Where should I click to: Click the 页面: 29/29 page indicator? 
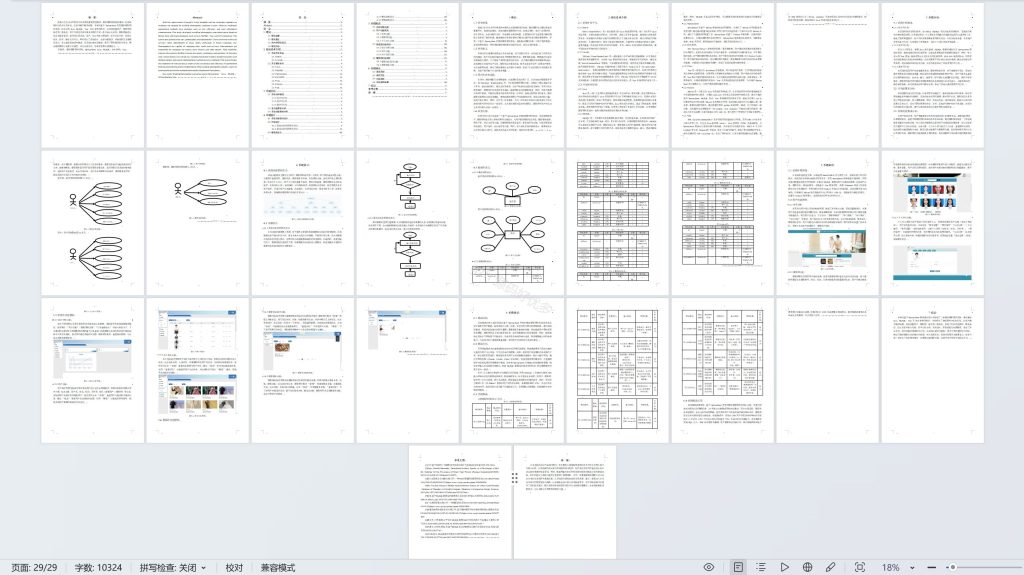click(x=34, y=567)
